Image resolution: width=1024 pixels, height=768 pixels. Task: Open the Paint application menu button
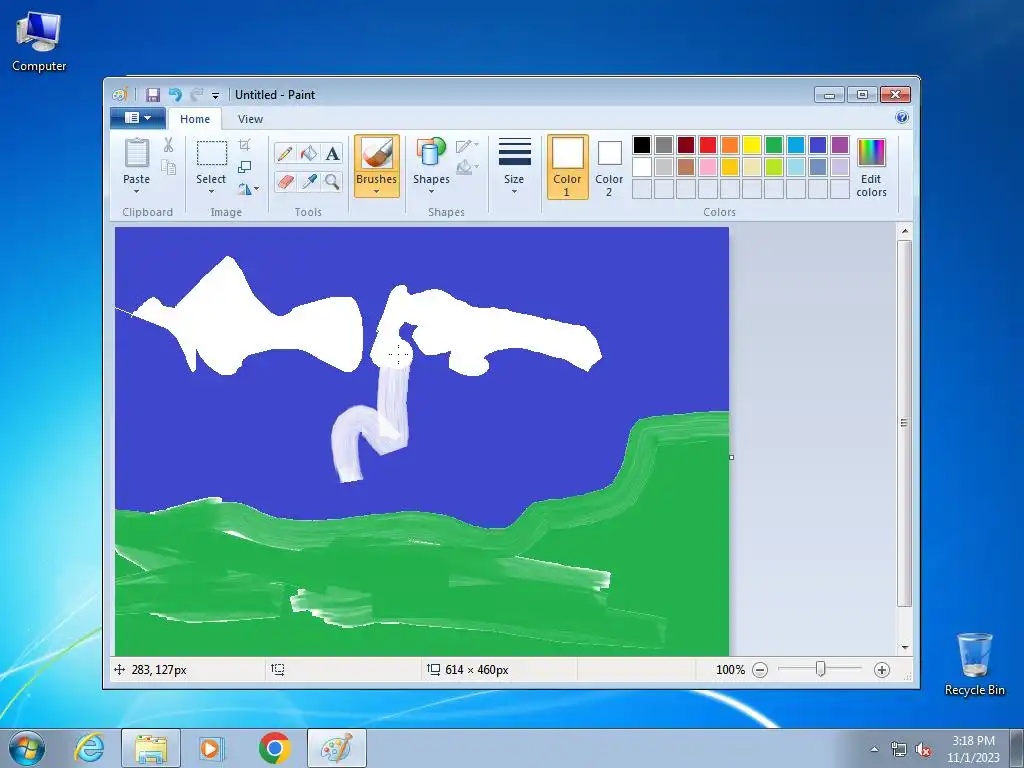tap(138, 118)
